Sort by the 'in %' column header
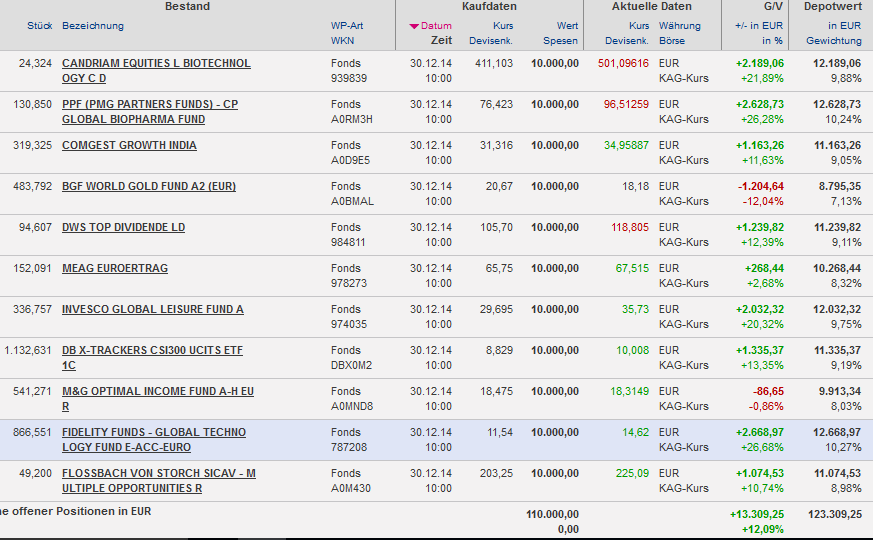Image resolution: width=873 pixels, height=540 pixels. [x=773, y=41]
